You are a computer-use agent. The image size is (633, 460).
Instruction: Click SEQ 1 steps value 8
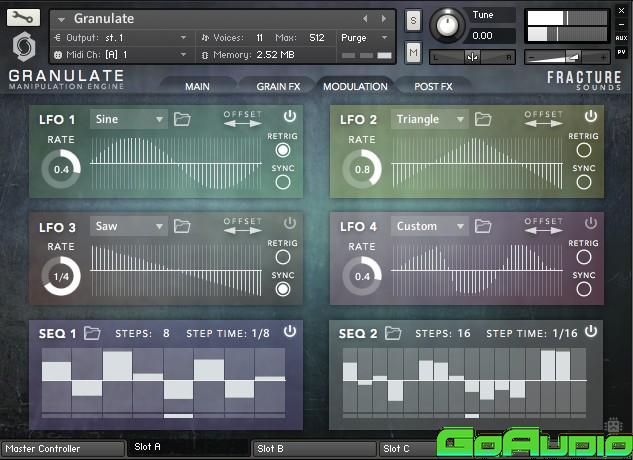(166, 333)
